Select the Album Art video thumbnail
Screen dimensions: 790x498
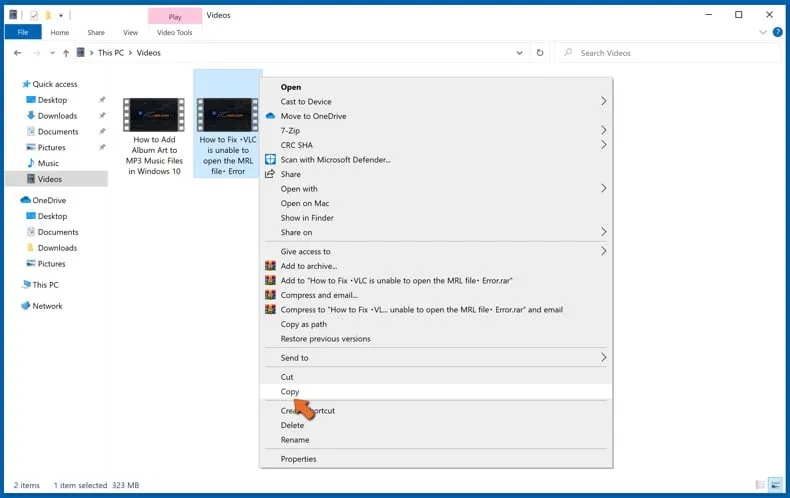(x=154, y=115)
